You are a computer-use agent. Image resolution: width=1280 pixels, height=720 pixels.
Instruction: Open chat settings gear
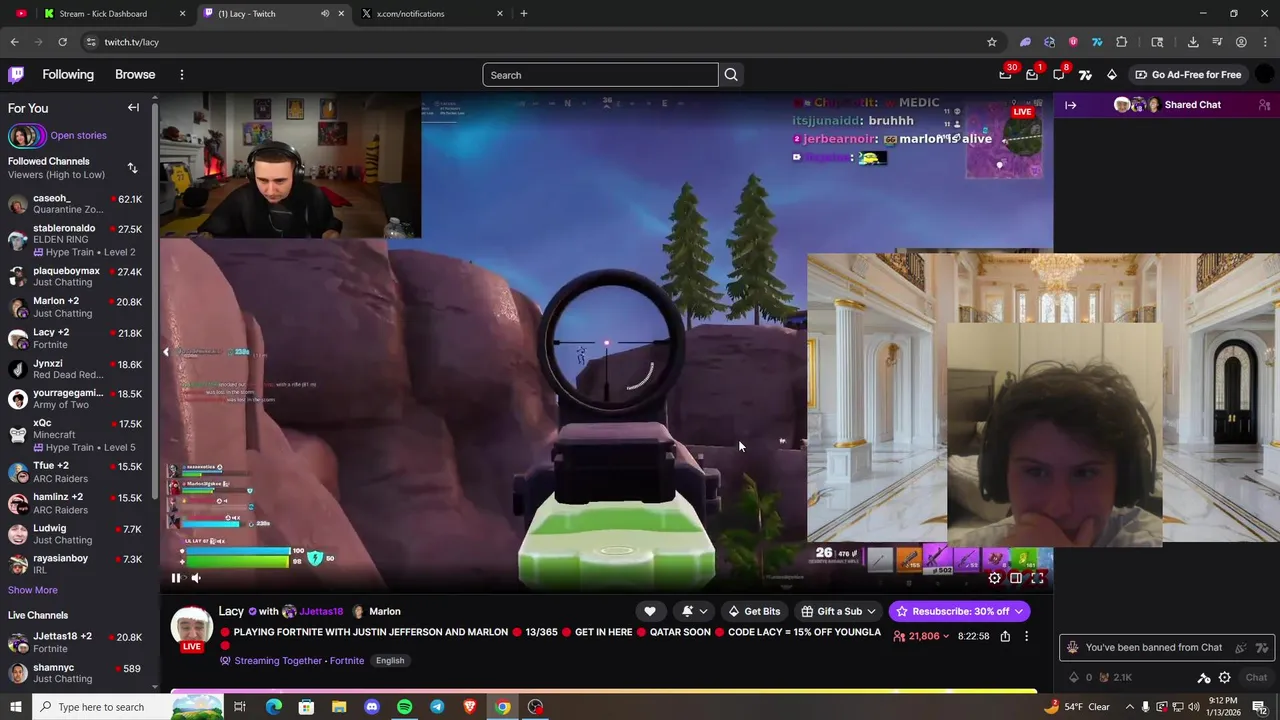(1224, 677)
